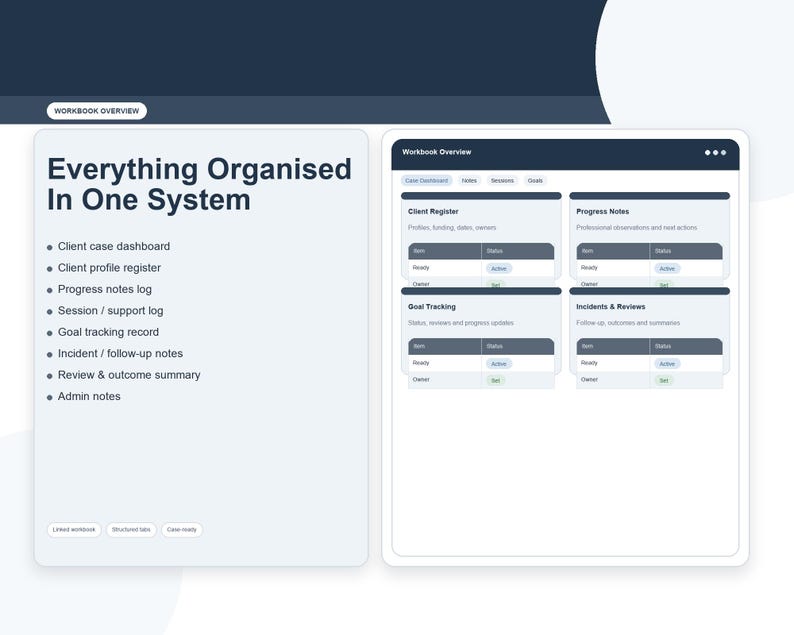Screen dimensions: 794x635
Task: Click 'Professional observations and next actions' description
Action: [637, 228]
